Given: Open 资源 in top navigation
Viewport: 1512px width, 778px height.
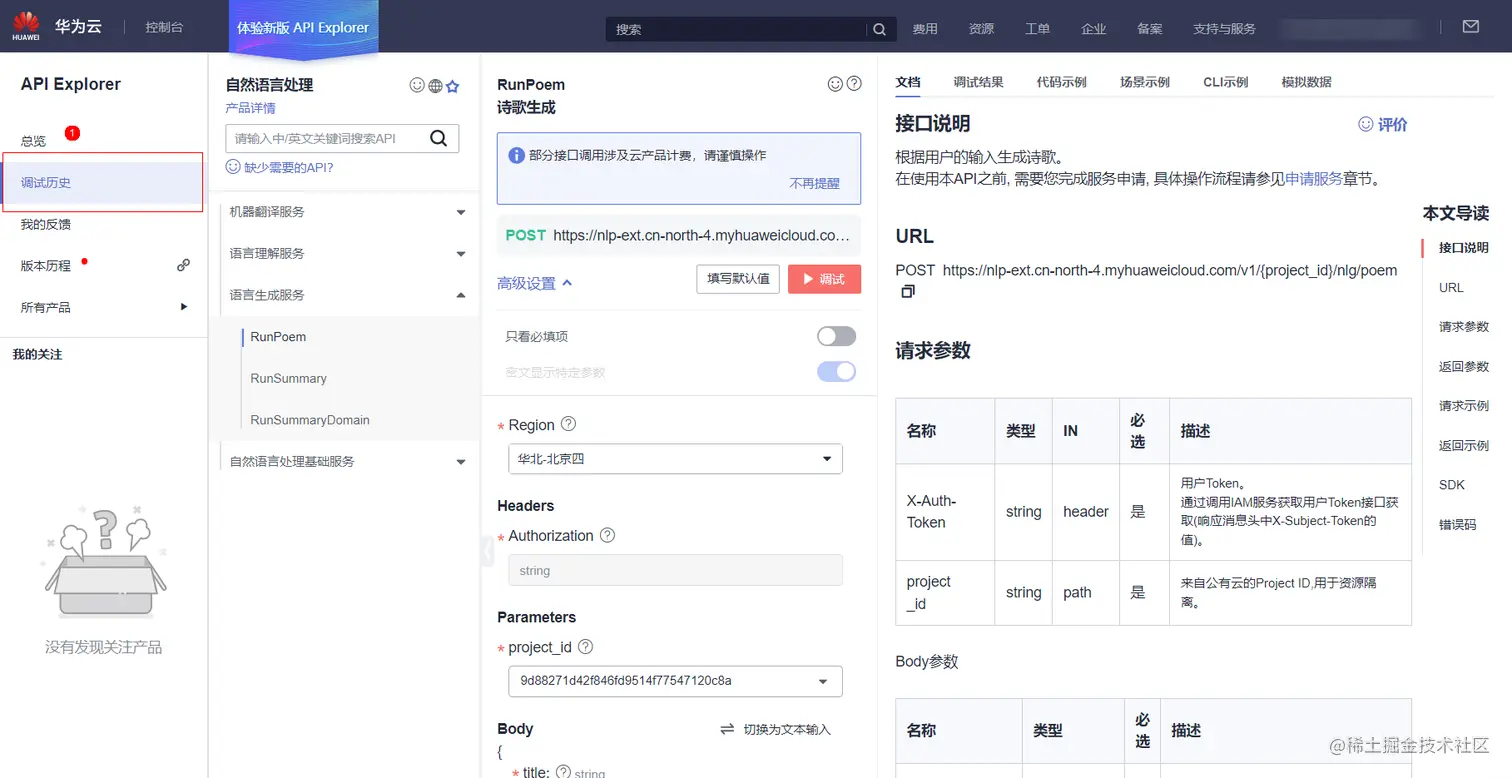Looking at the screenshot, I should coord(981,29).
